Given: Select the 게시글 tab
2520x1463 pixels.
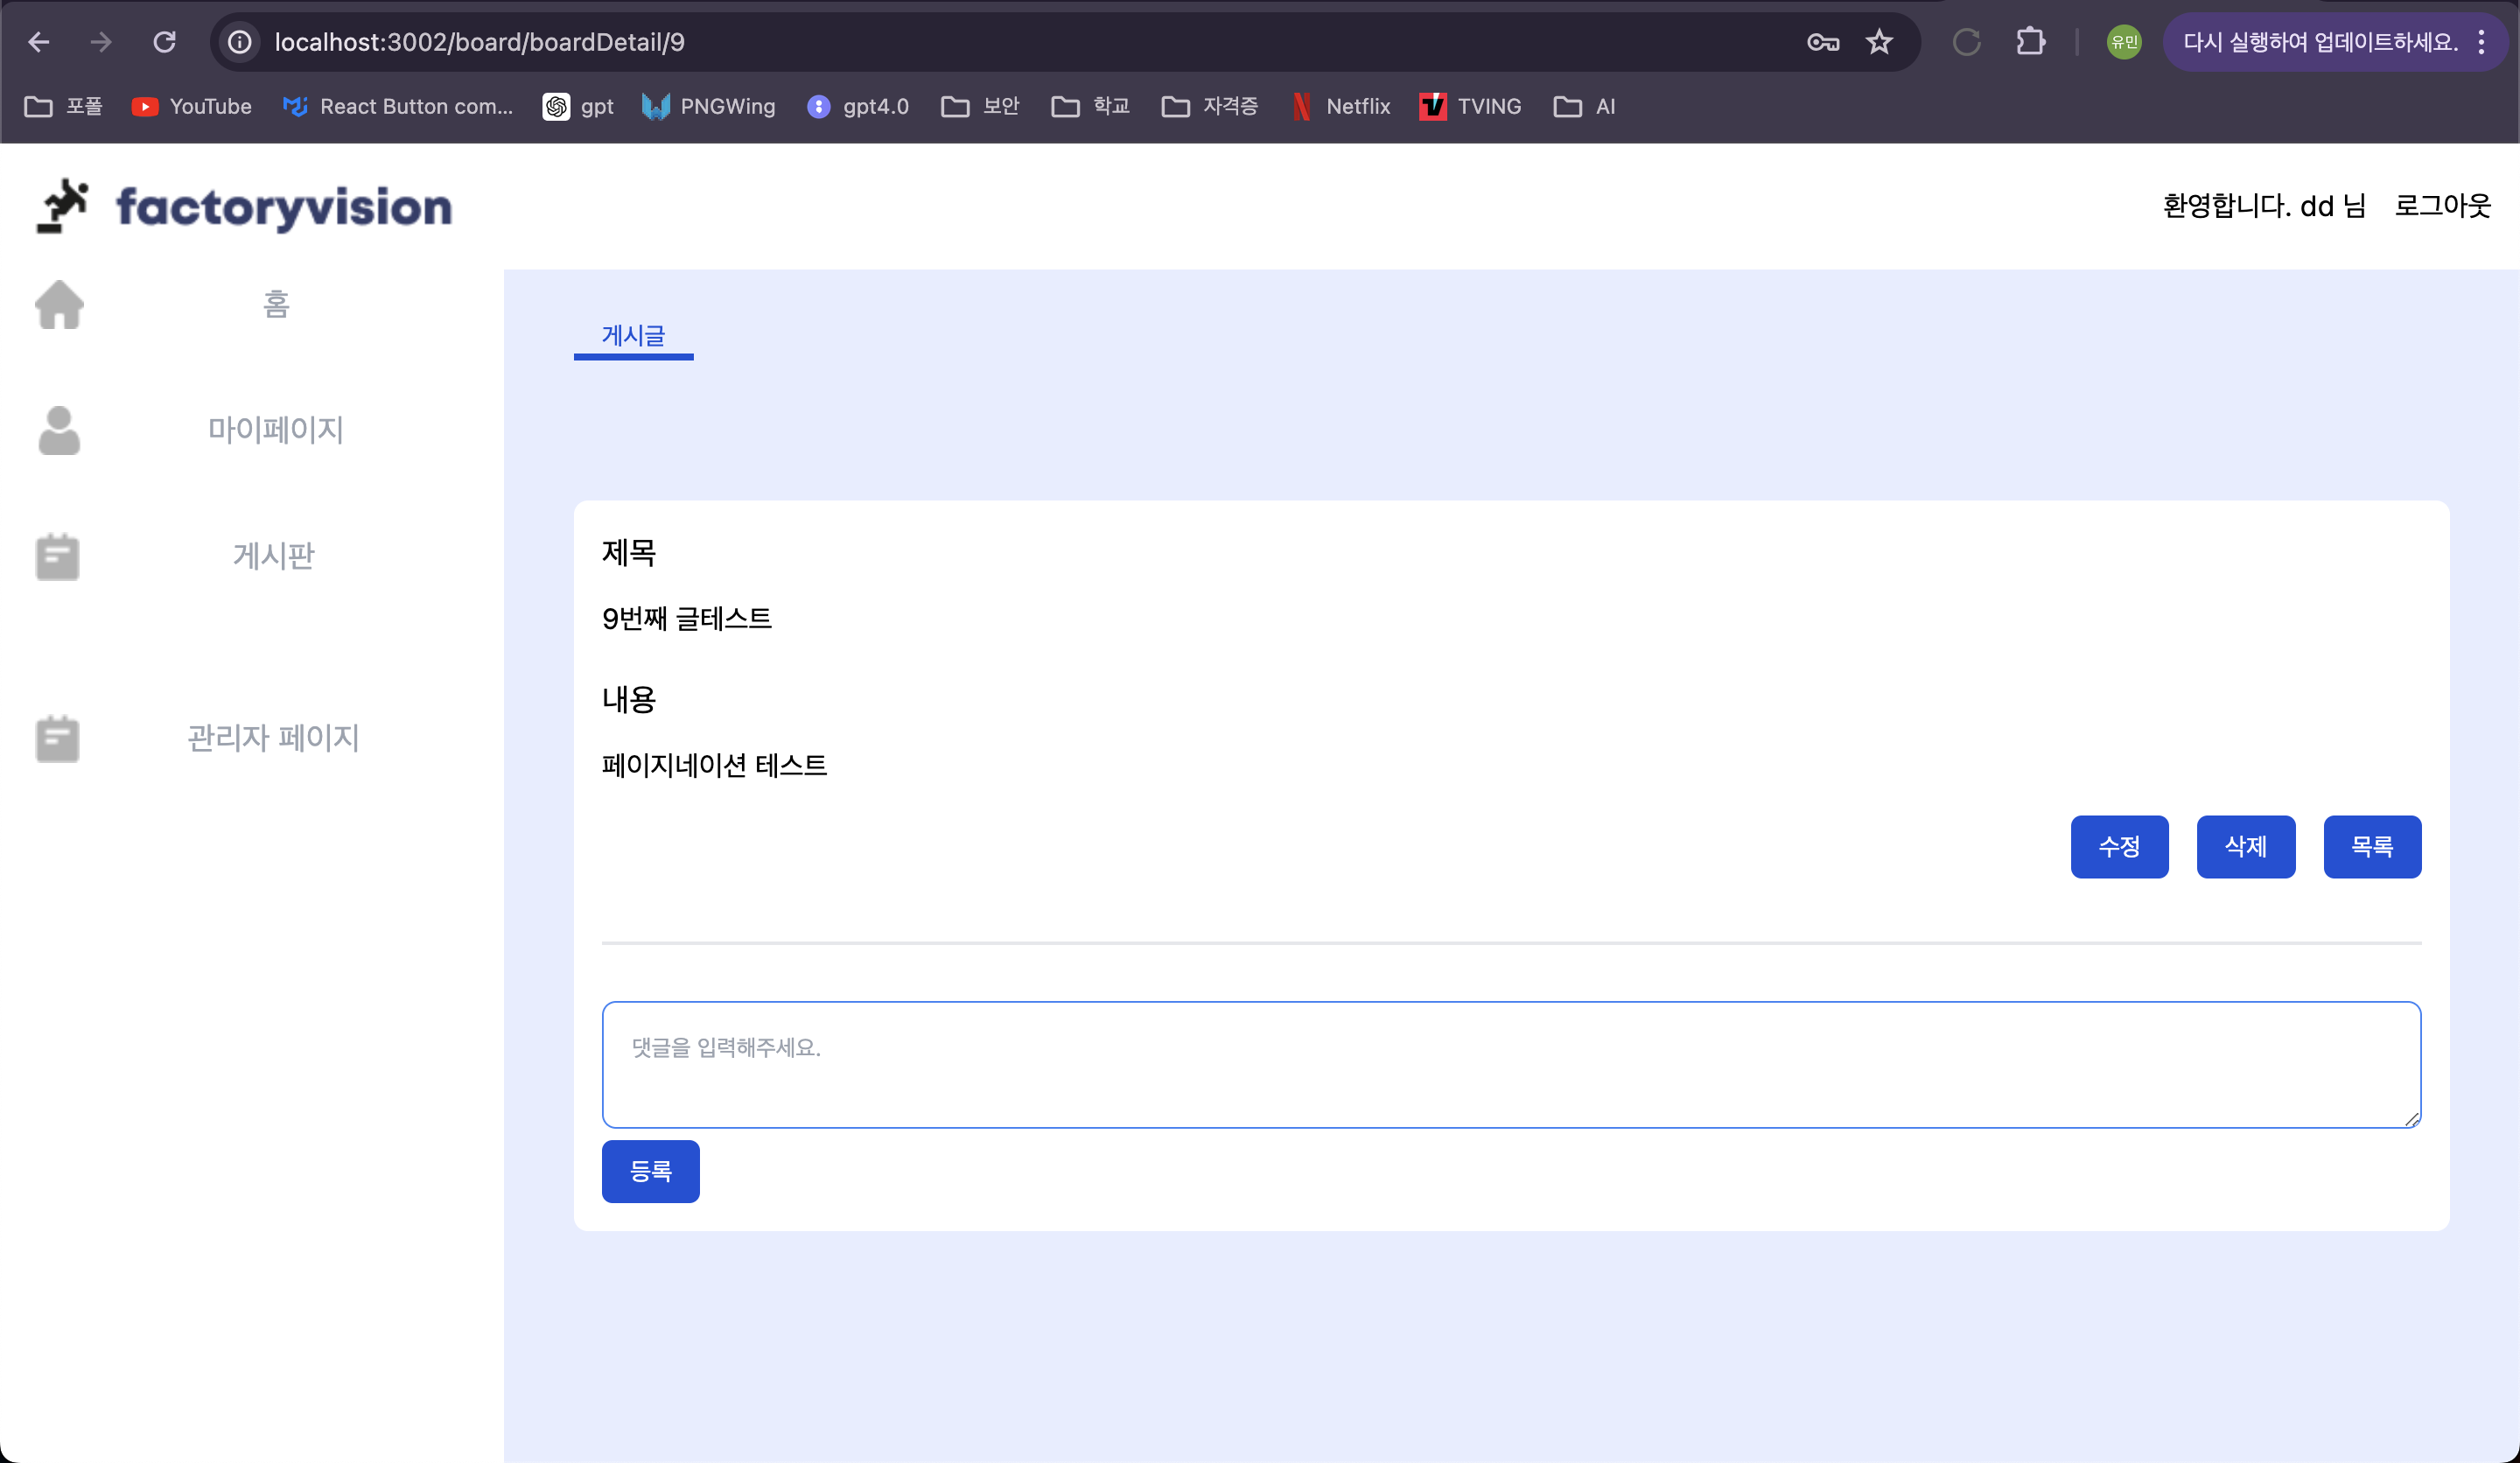Looking at the screenshot, I should coord(633,336).
